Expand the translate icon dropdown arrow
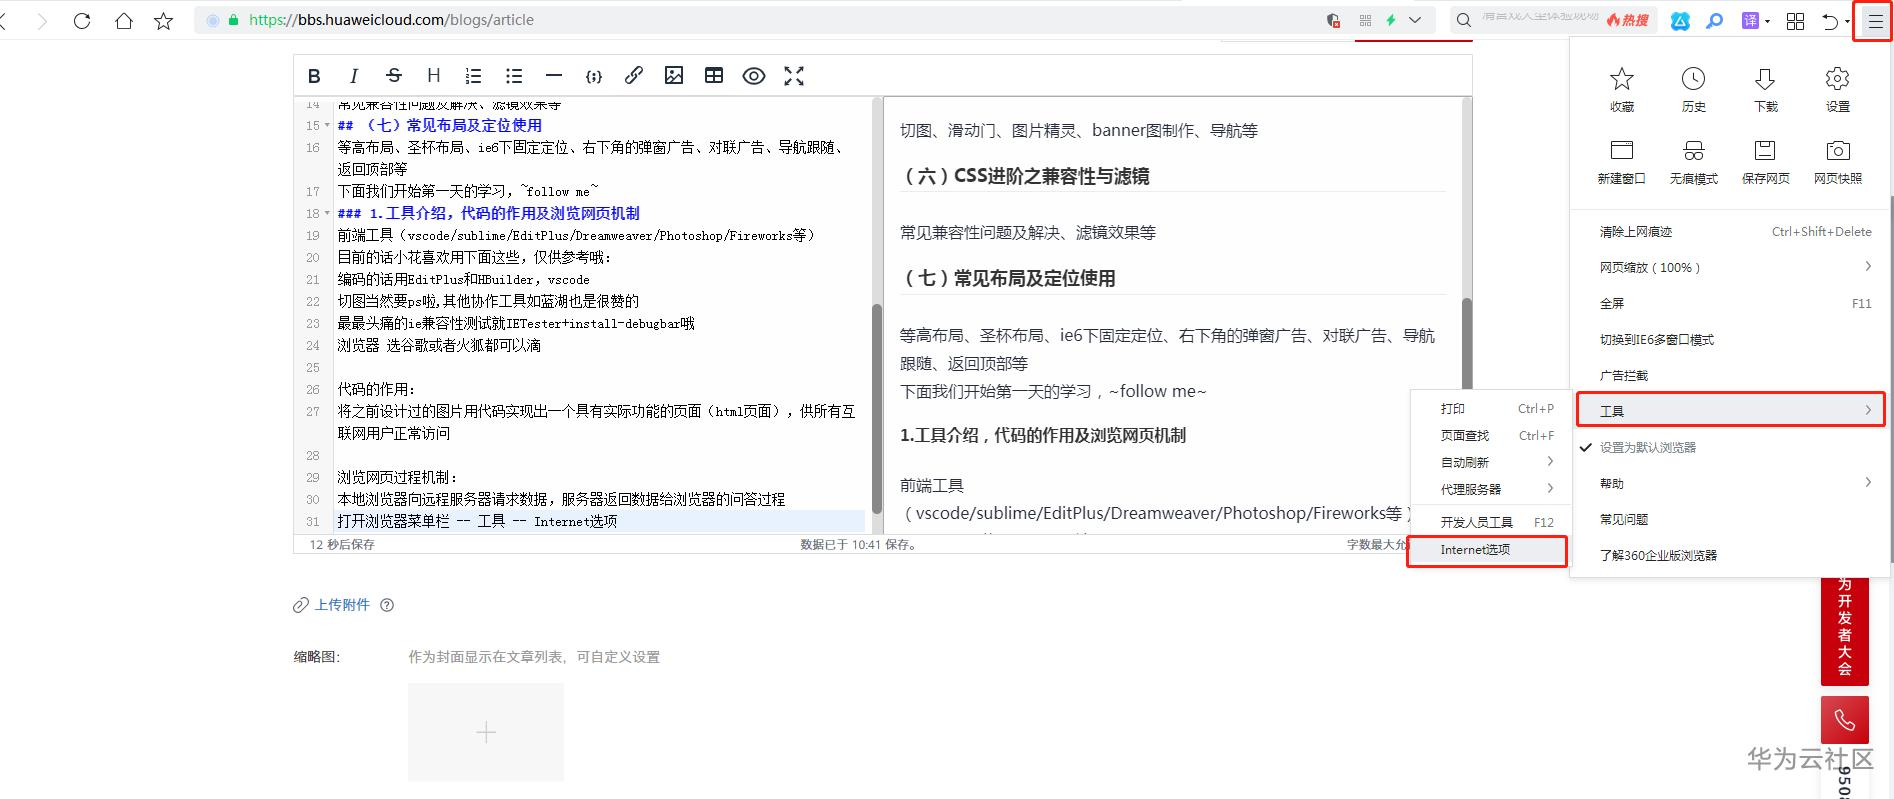This screenshot has height=799, width=1894. [x=1767, y=21]
